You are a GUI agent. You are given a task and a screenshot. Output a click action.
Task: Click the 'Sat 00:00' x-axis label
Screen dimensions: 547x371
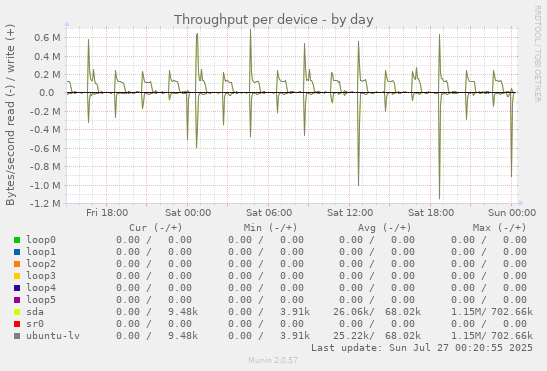pos(188,213)
